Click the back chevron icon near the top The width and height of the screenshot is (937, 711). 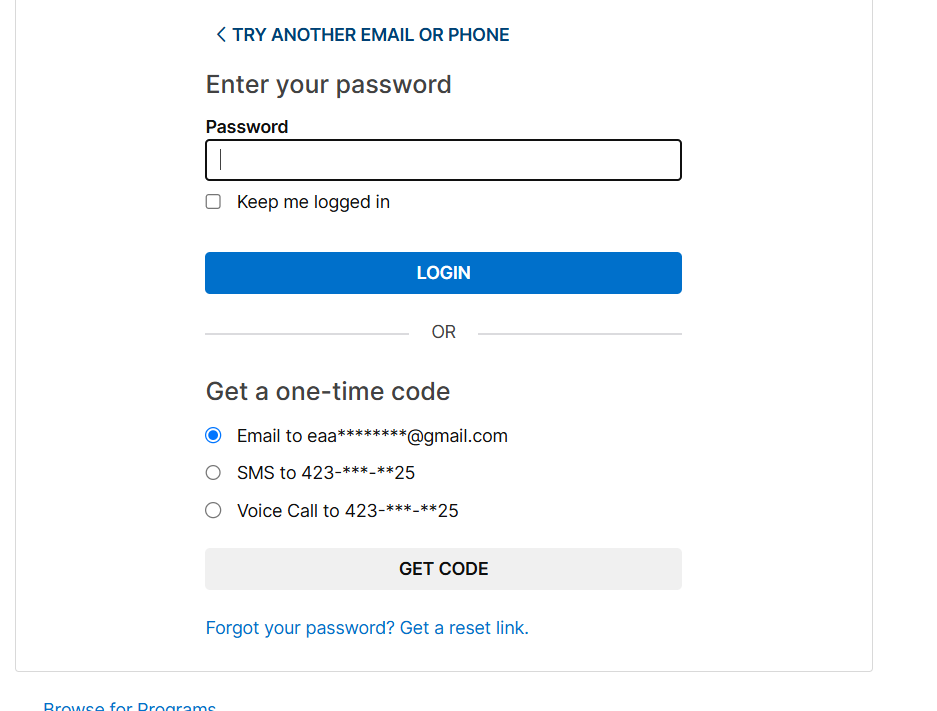pyautogui.click(x=221, y=35)
